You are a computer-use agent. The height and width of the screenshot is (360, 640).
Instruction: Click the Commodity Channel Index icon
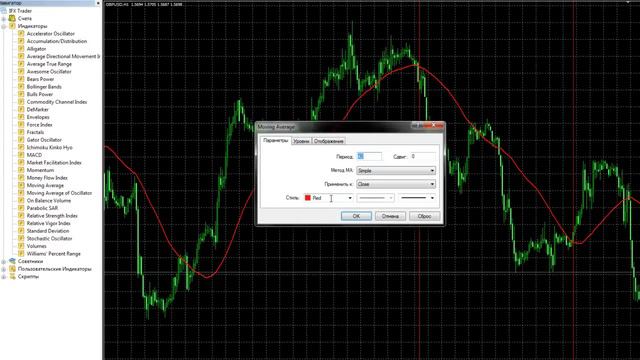click(21, 102)
